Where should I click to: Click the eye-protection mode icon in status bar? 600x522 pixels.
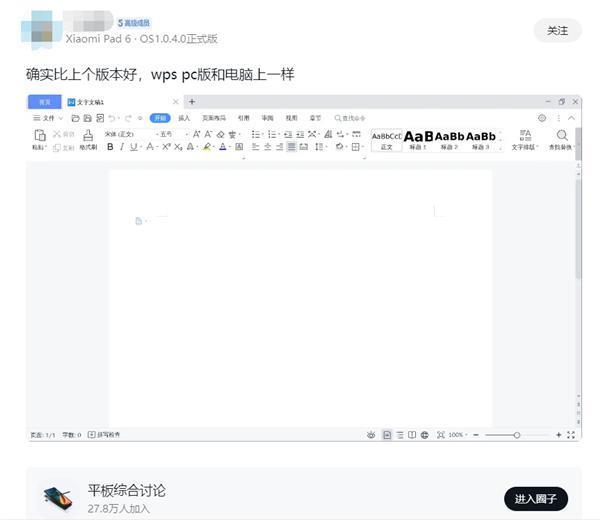point(371,435)
